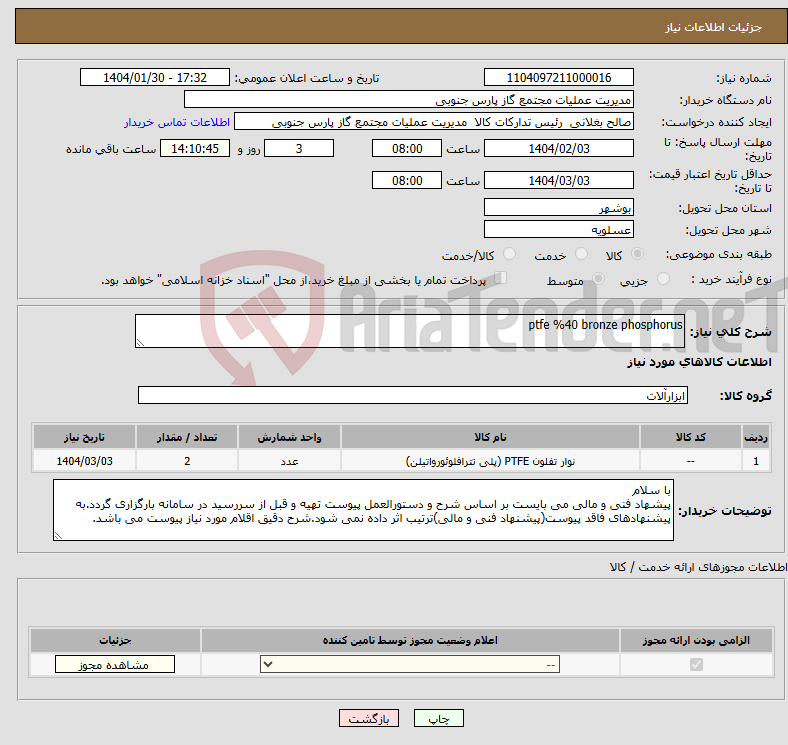Image resolution: width=788 pixels, height=745 pixels.
Task: Click the announcement date field 1404/01/30 - 17:32
Action: 155,77
